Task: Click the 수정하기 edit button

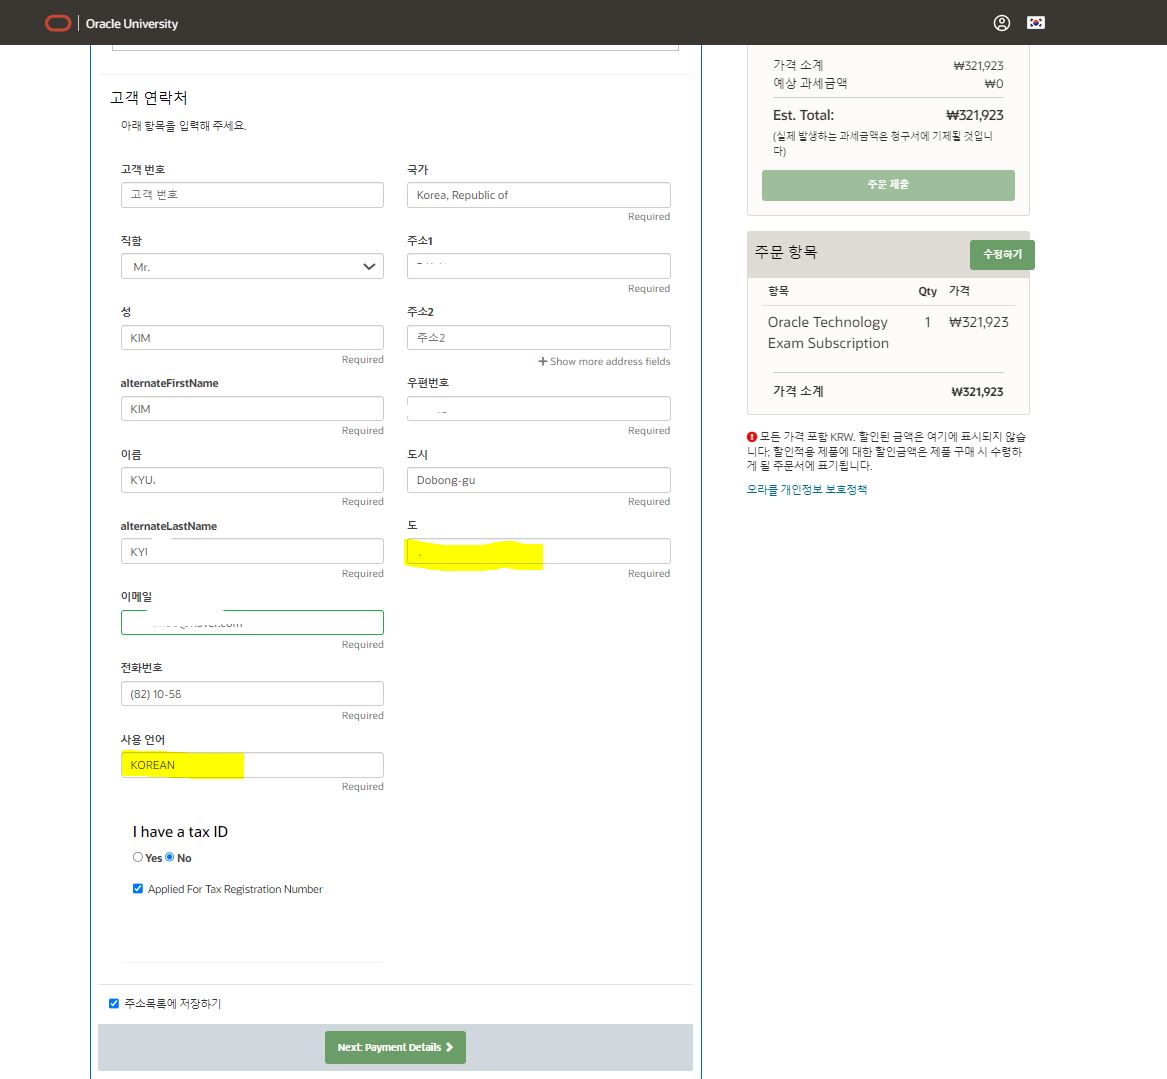Action: [1002, 254]
